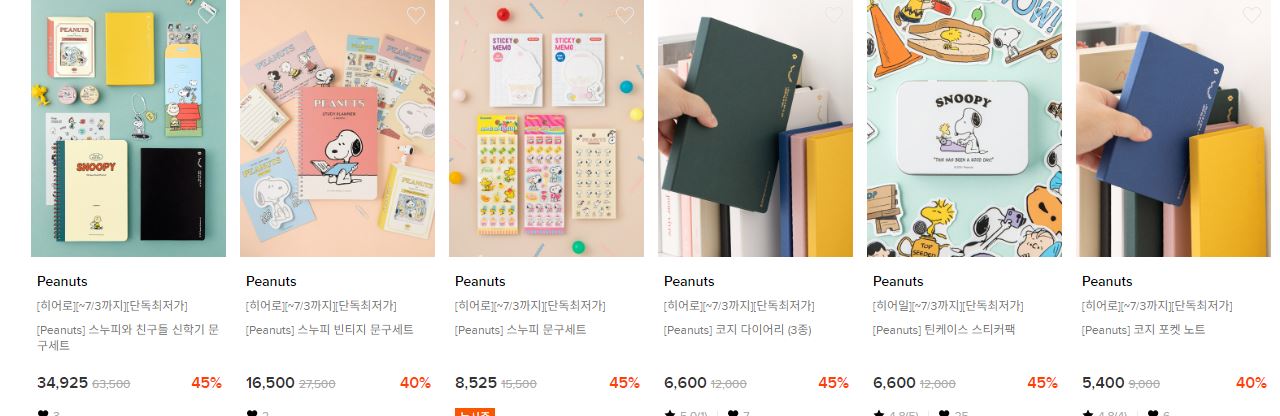1280x416 pixels.
Task: Like the green cozy diary with heart icon
Action: click(834, 14)
